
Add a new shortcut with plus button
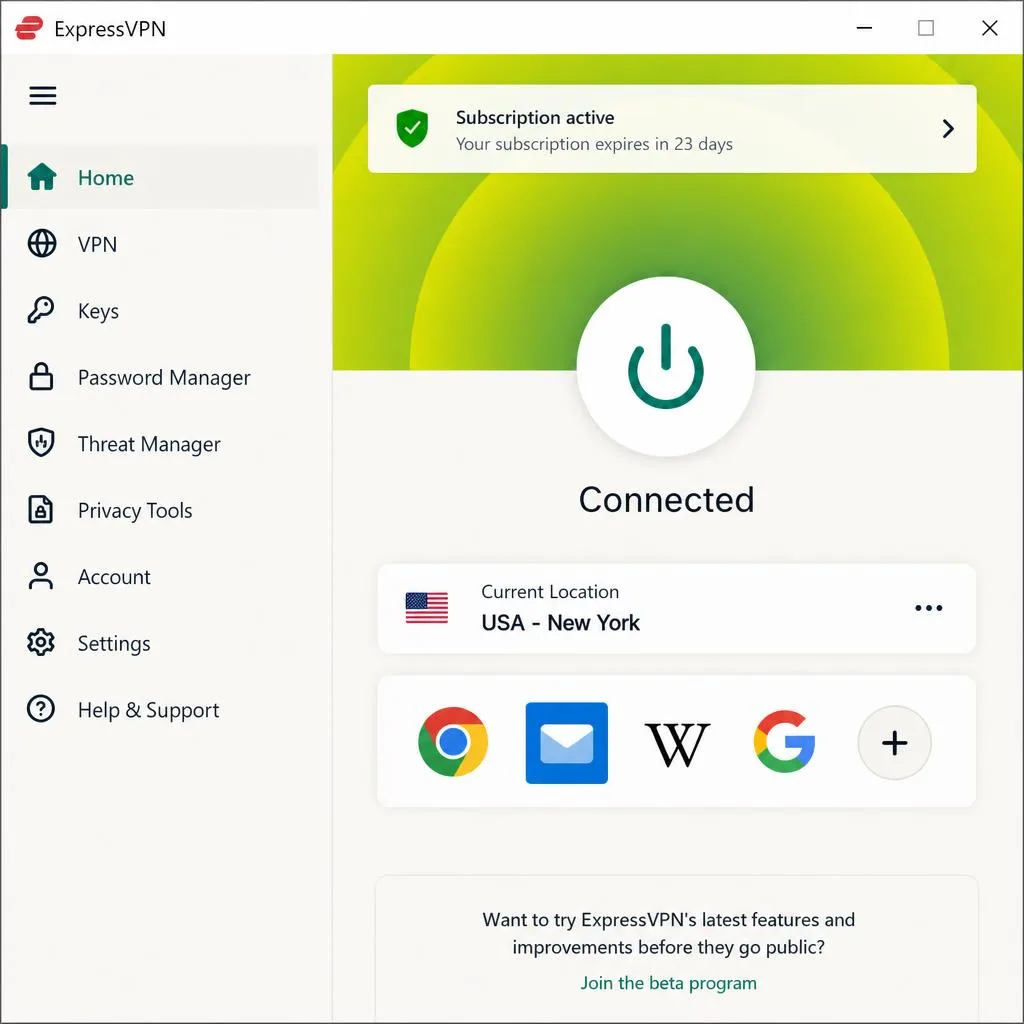(894, 743)
